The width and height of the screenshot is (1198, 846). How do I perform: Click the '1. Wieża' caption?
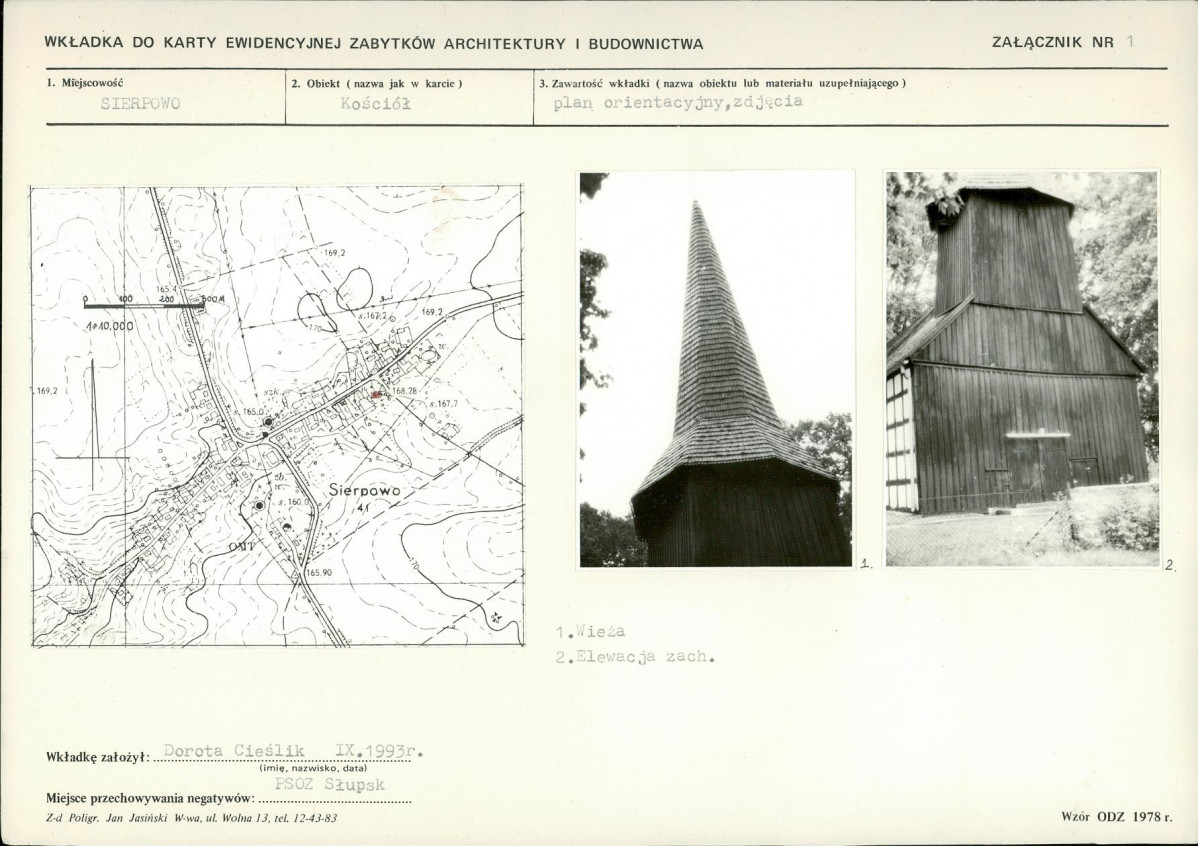coord(590,632)
